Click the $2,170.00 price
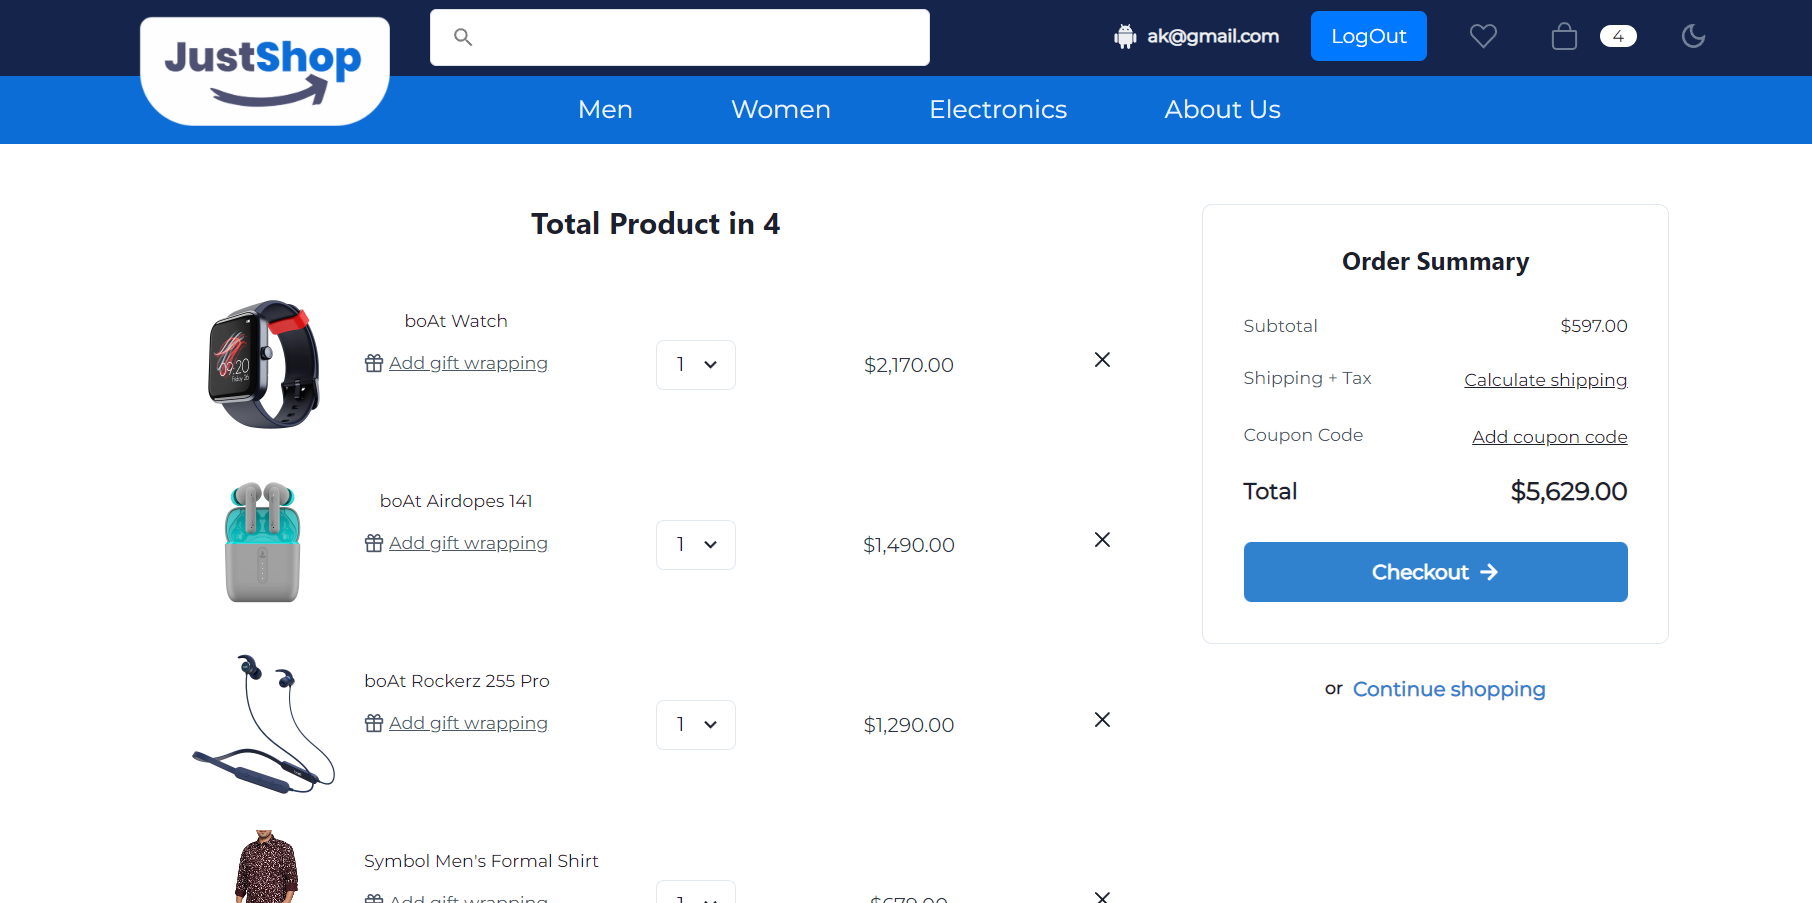This screenshot has height=903, width=1812. point(909,365)
